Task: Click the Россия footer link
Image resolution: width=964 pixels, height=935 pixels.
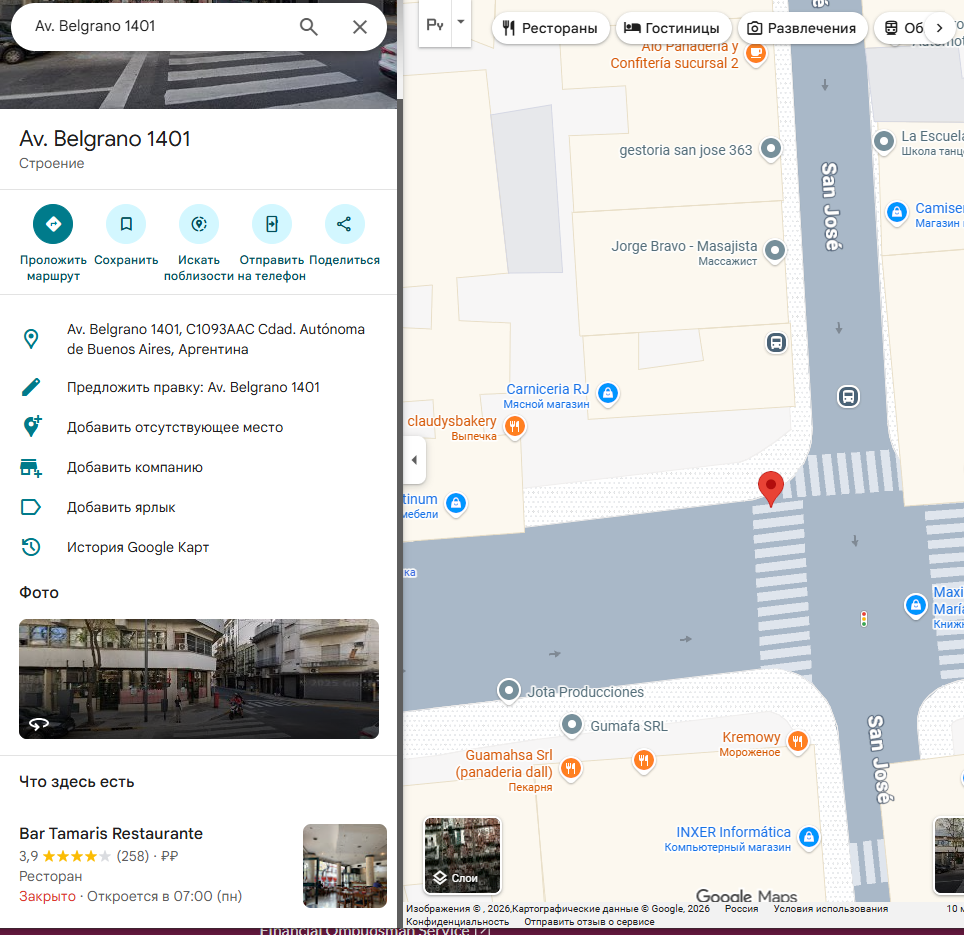Action: [741, 909]
